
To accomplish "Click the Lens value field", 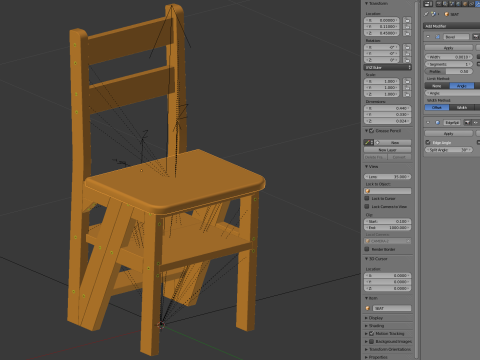I will coord(388,177).
